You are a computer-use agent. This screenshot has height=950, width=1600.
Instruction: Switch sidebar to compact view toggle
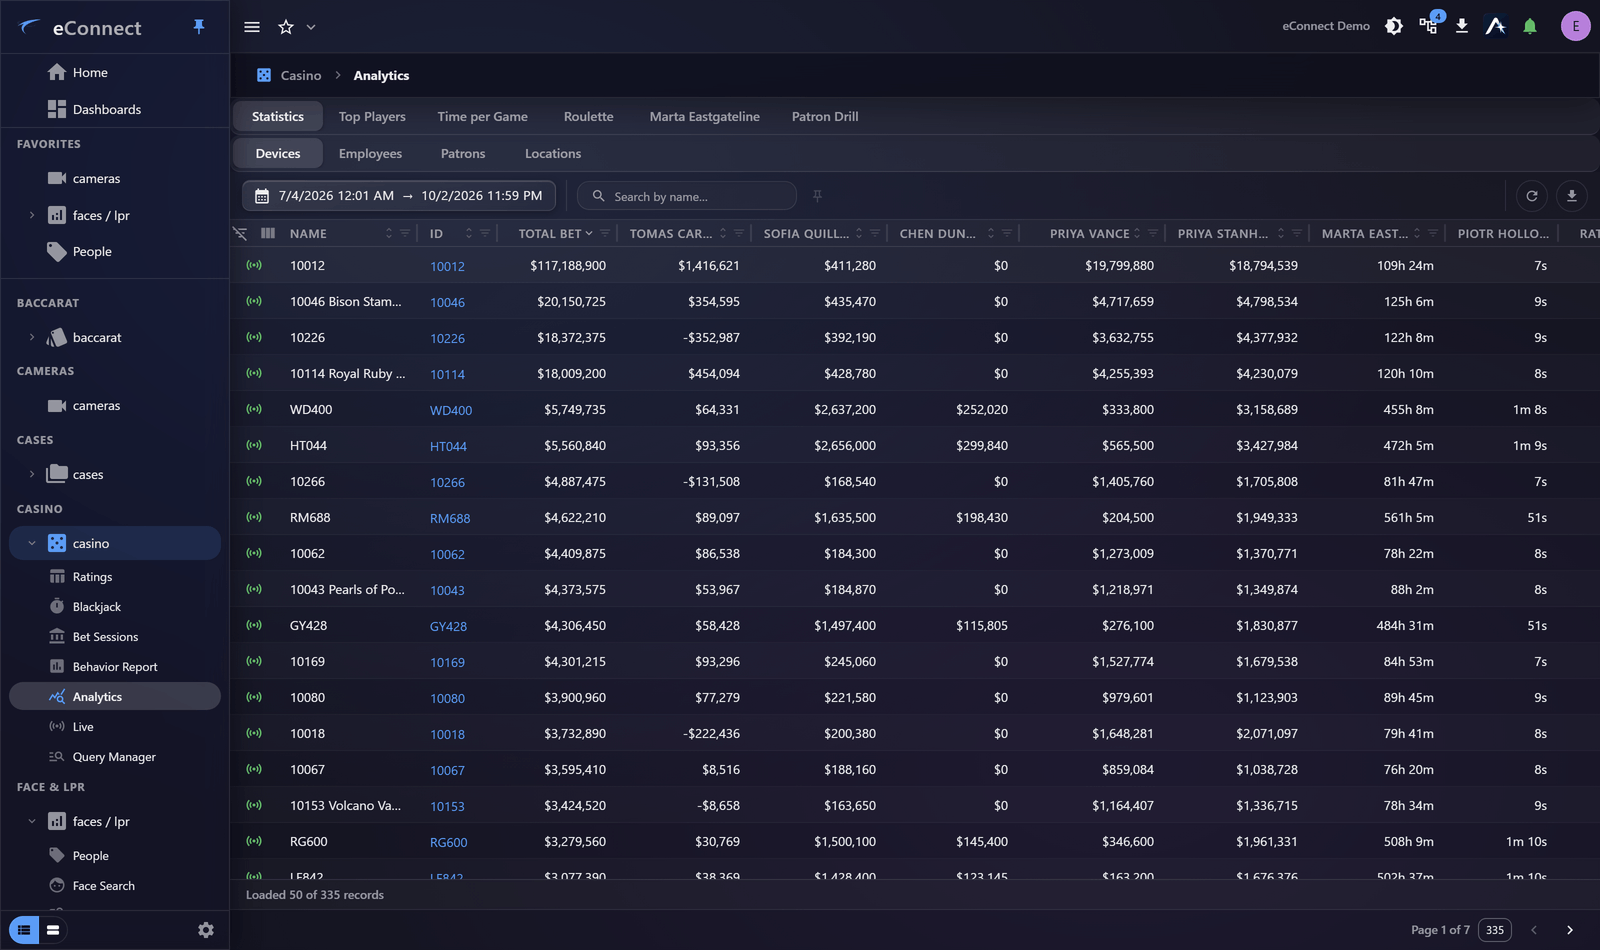pos(53,930)
